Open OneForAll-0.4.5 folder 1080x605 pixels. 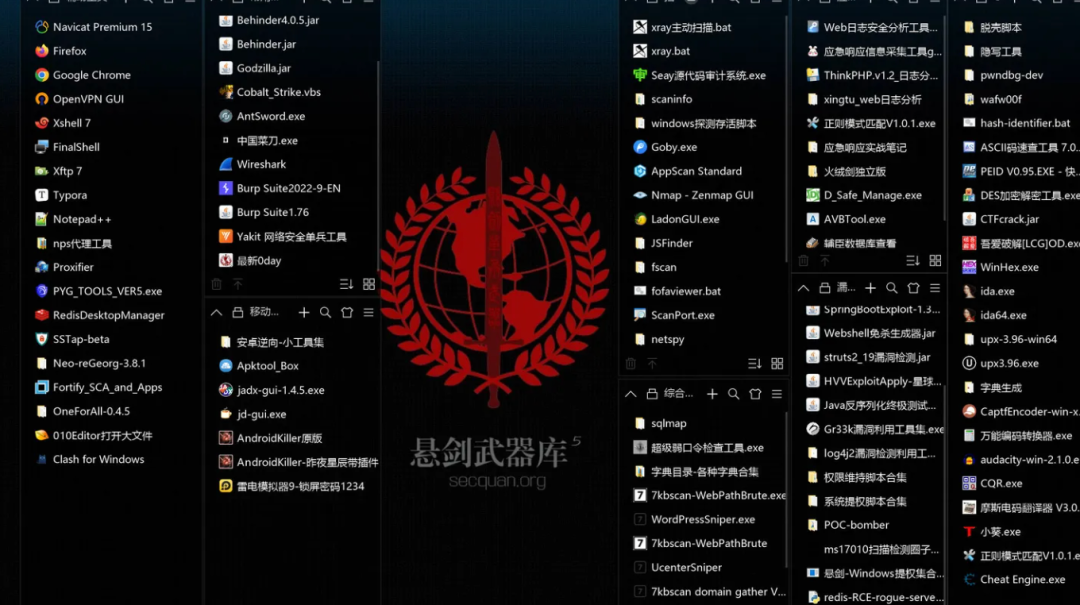[x=81, y=411]
